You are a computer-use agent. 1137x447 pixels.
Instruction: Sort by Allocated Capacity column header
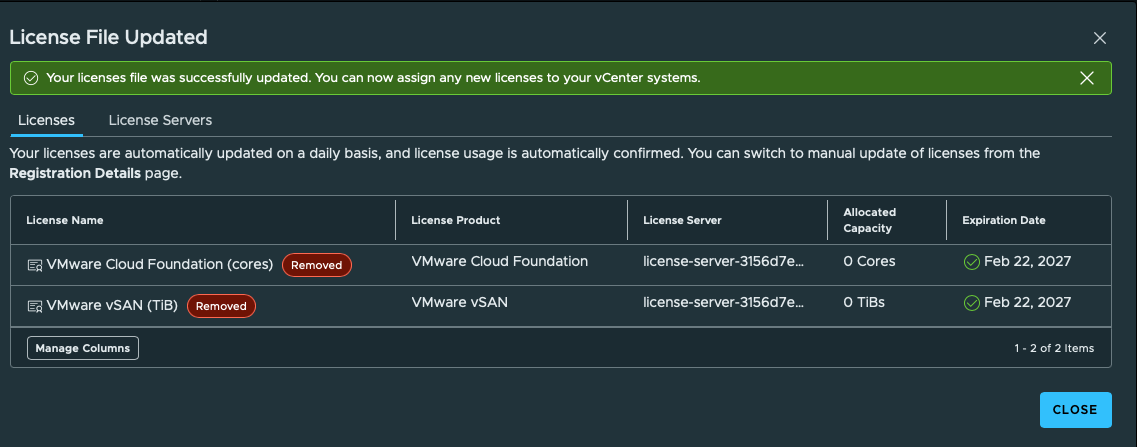coord(869,220)
